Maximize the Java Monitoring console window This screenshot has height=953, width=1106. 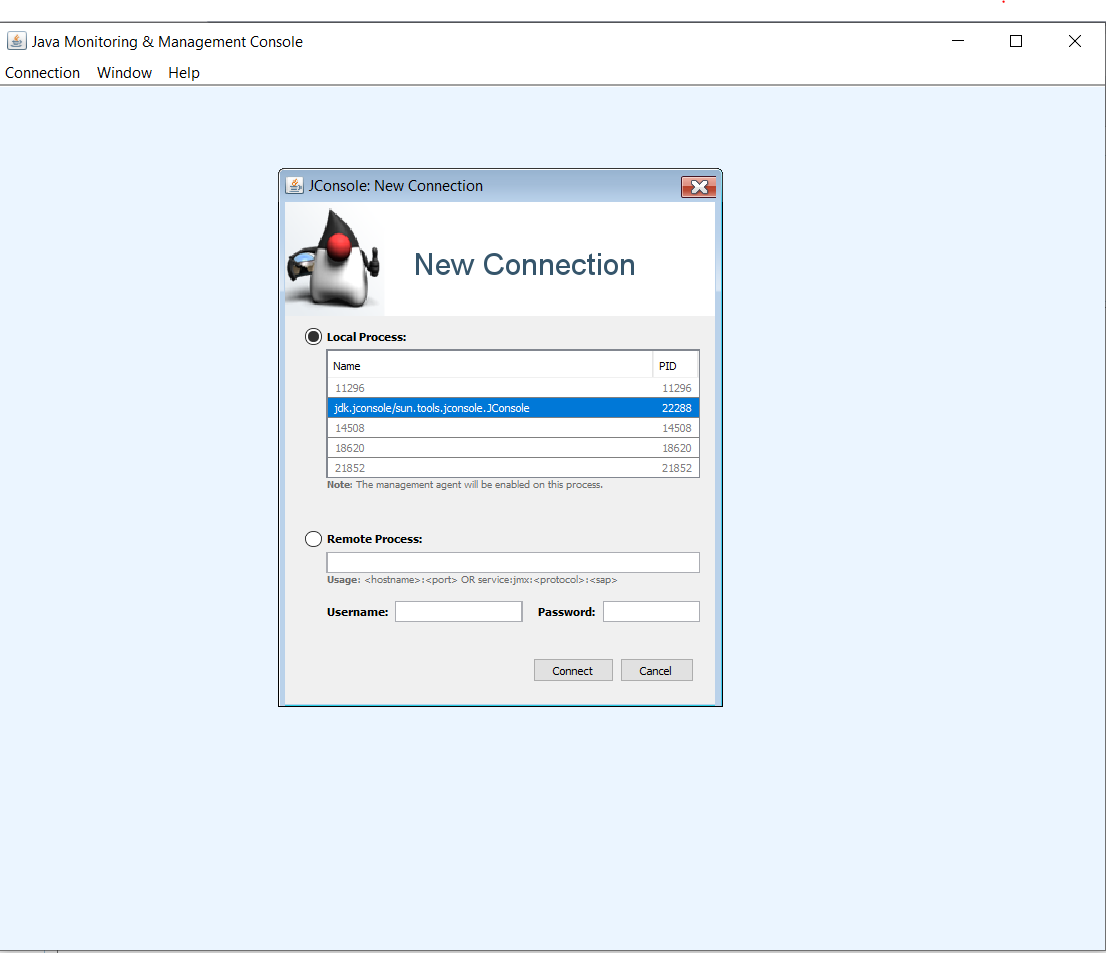point(1016,41)
